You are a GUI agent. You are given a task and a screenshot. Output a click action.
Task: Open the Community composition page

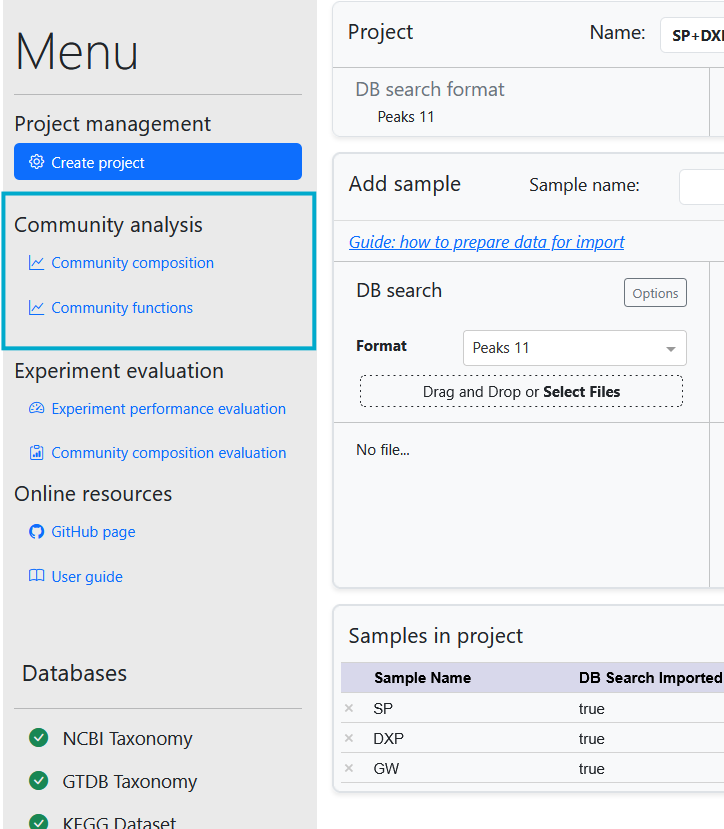click(x=132, y=263)
